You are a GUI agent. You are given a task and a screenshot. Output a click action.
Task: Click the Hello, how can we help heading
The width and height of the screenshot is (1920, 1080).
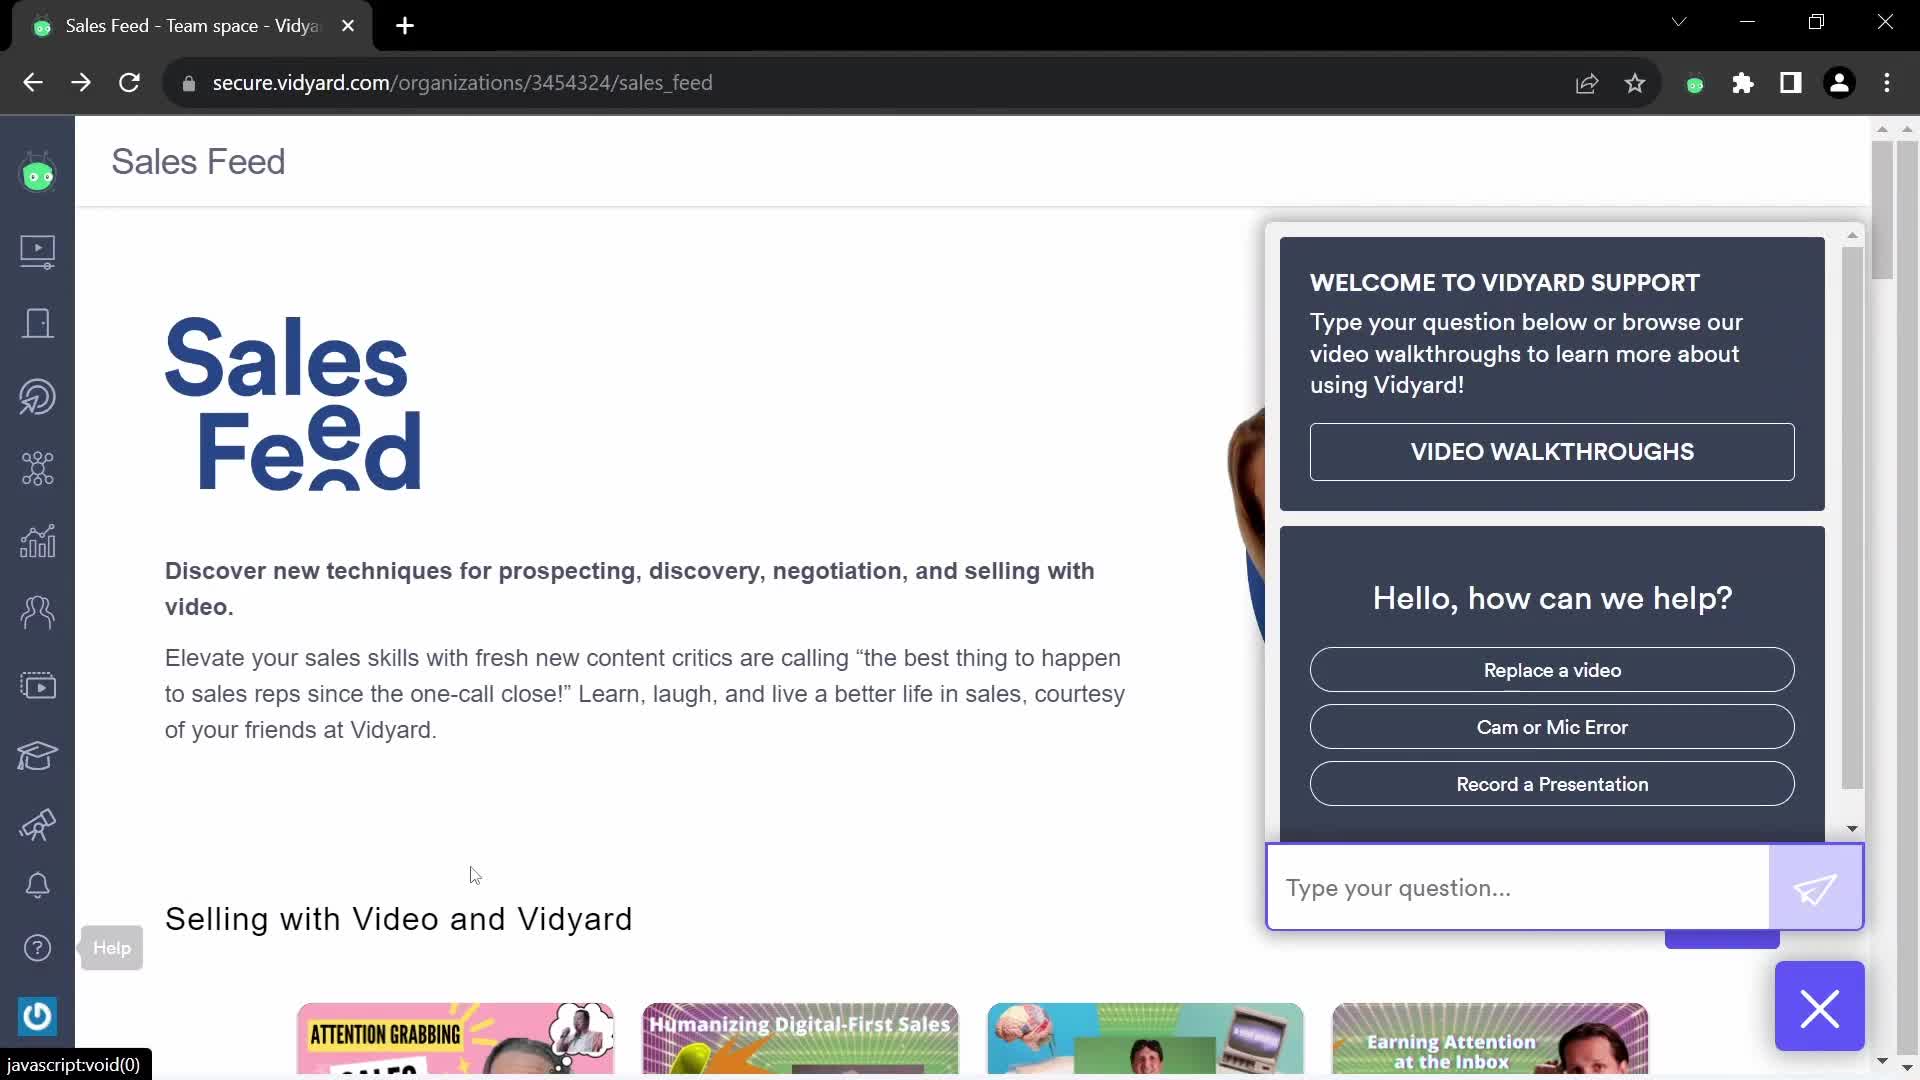(x=1552, y=598)
